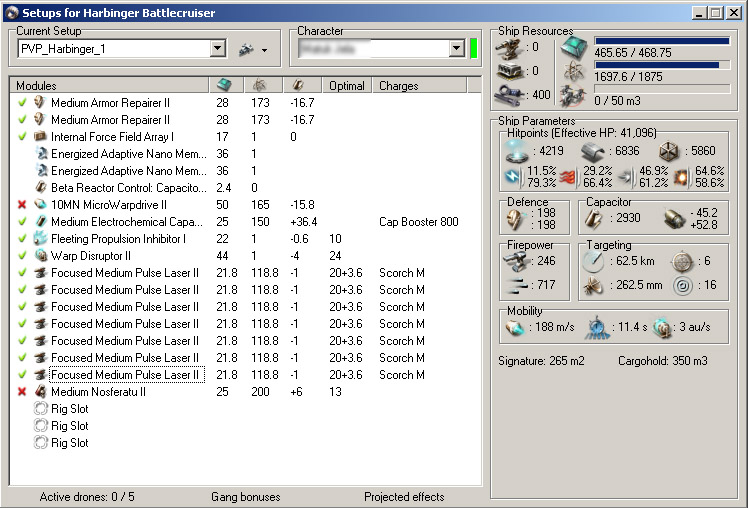The image size is (748, 508).
Task: Open the Current Setup dropdown arrow
Action: click(218, 48)
